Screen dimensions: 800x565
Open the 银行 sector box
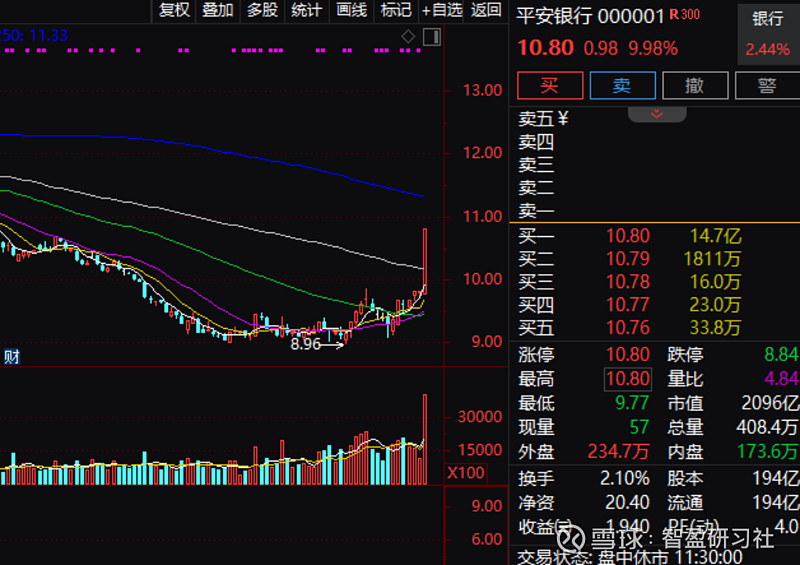(x=768, y=35)
